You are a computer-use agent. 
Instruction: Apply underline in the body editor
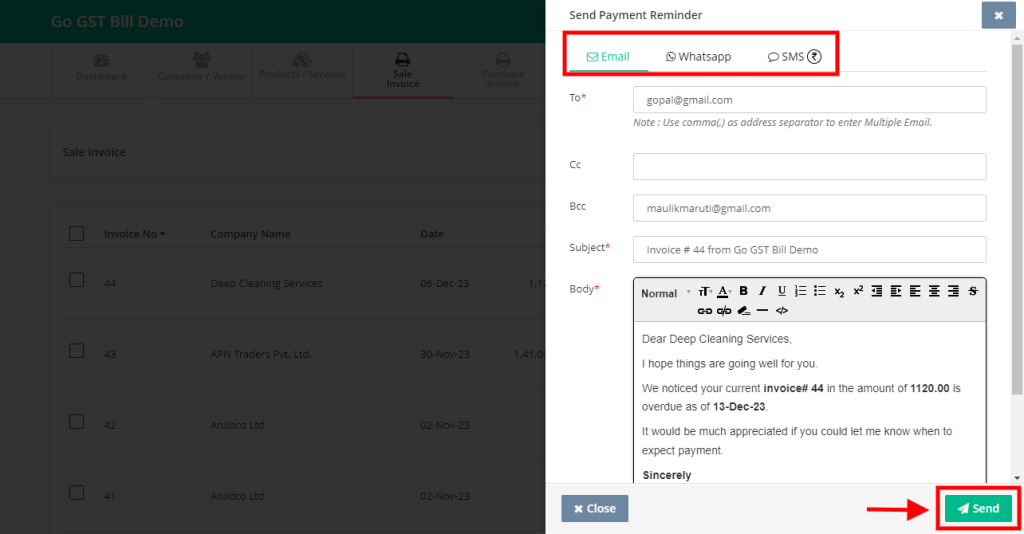781,291
